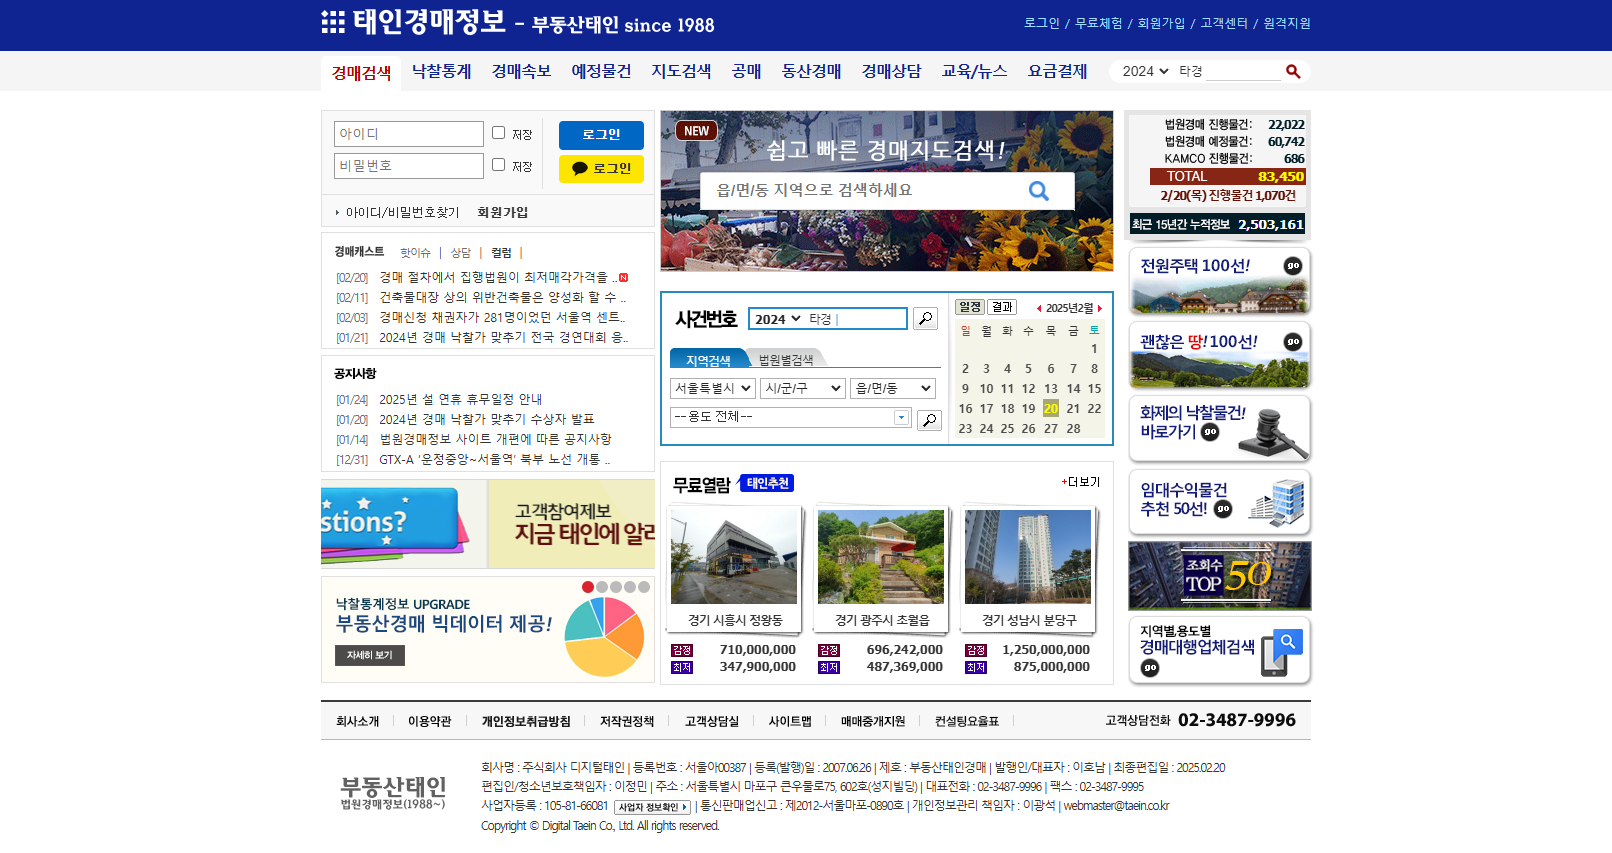The image size is (1612, 853).
Task: Select the last carousel dot on 낙찰통계 banner
Action: (x=644, y=587)
